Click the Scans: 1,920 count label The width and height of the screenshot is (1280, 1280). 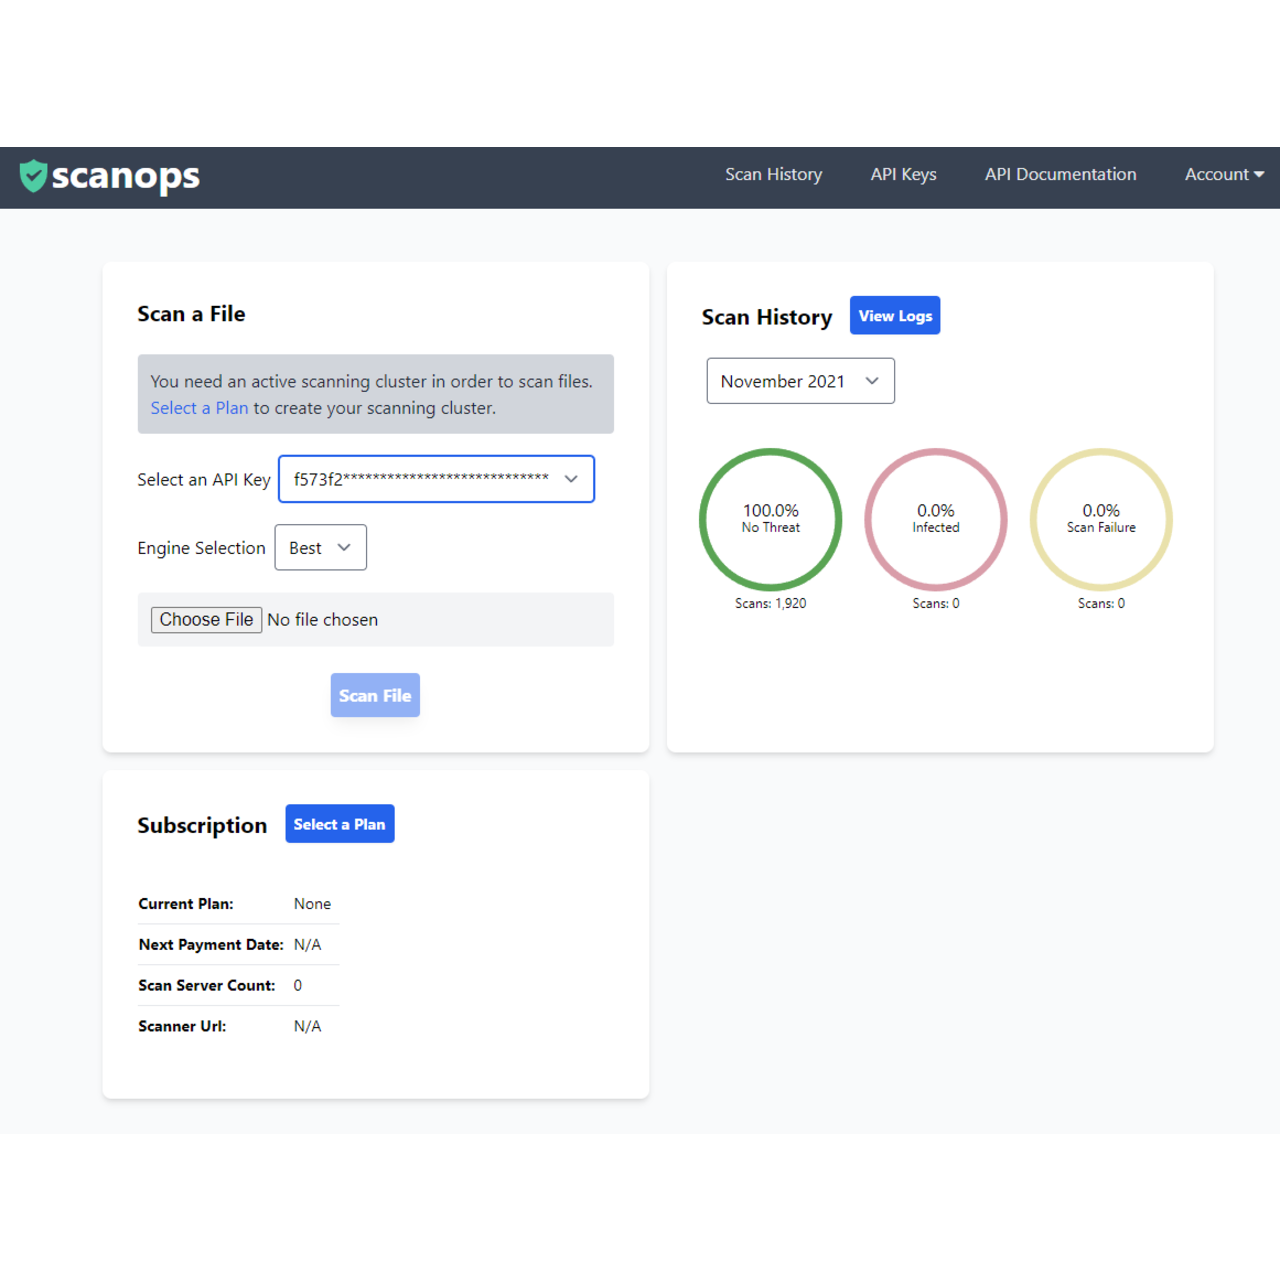770,603
